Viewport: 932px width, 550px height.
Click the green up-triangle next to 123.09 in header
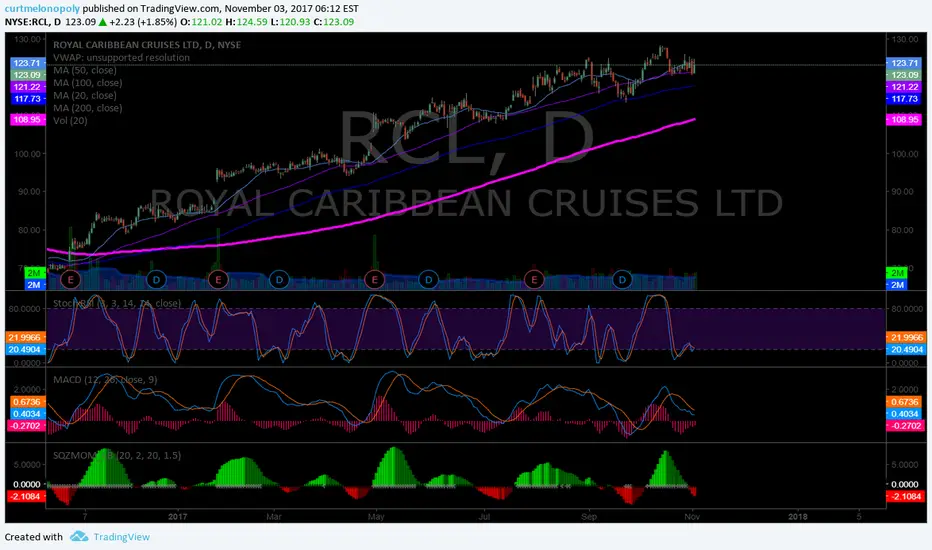(103, 22)
